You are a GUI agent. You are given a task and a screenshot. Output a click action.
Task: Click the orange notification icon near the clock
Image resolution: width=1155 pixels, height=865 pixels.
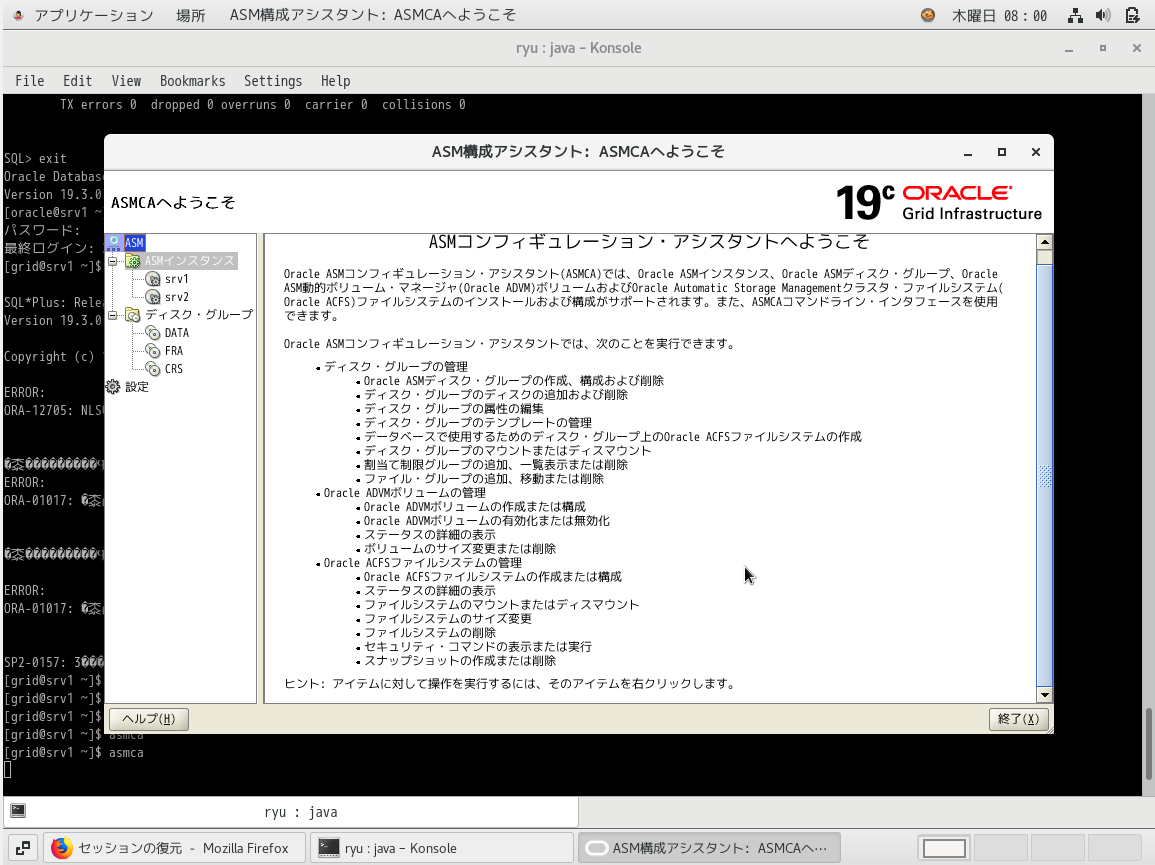coord(928,15)
